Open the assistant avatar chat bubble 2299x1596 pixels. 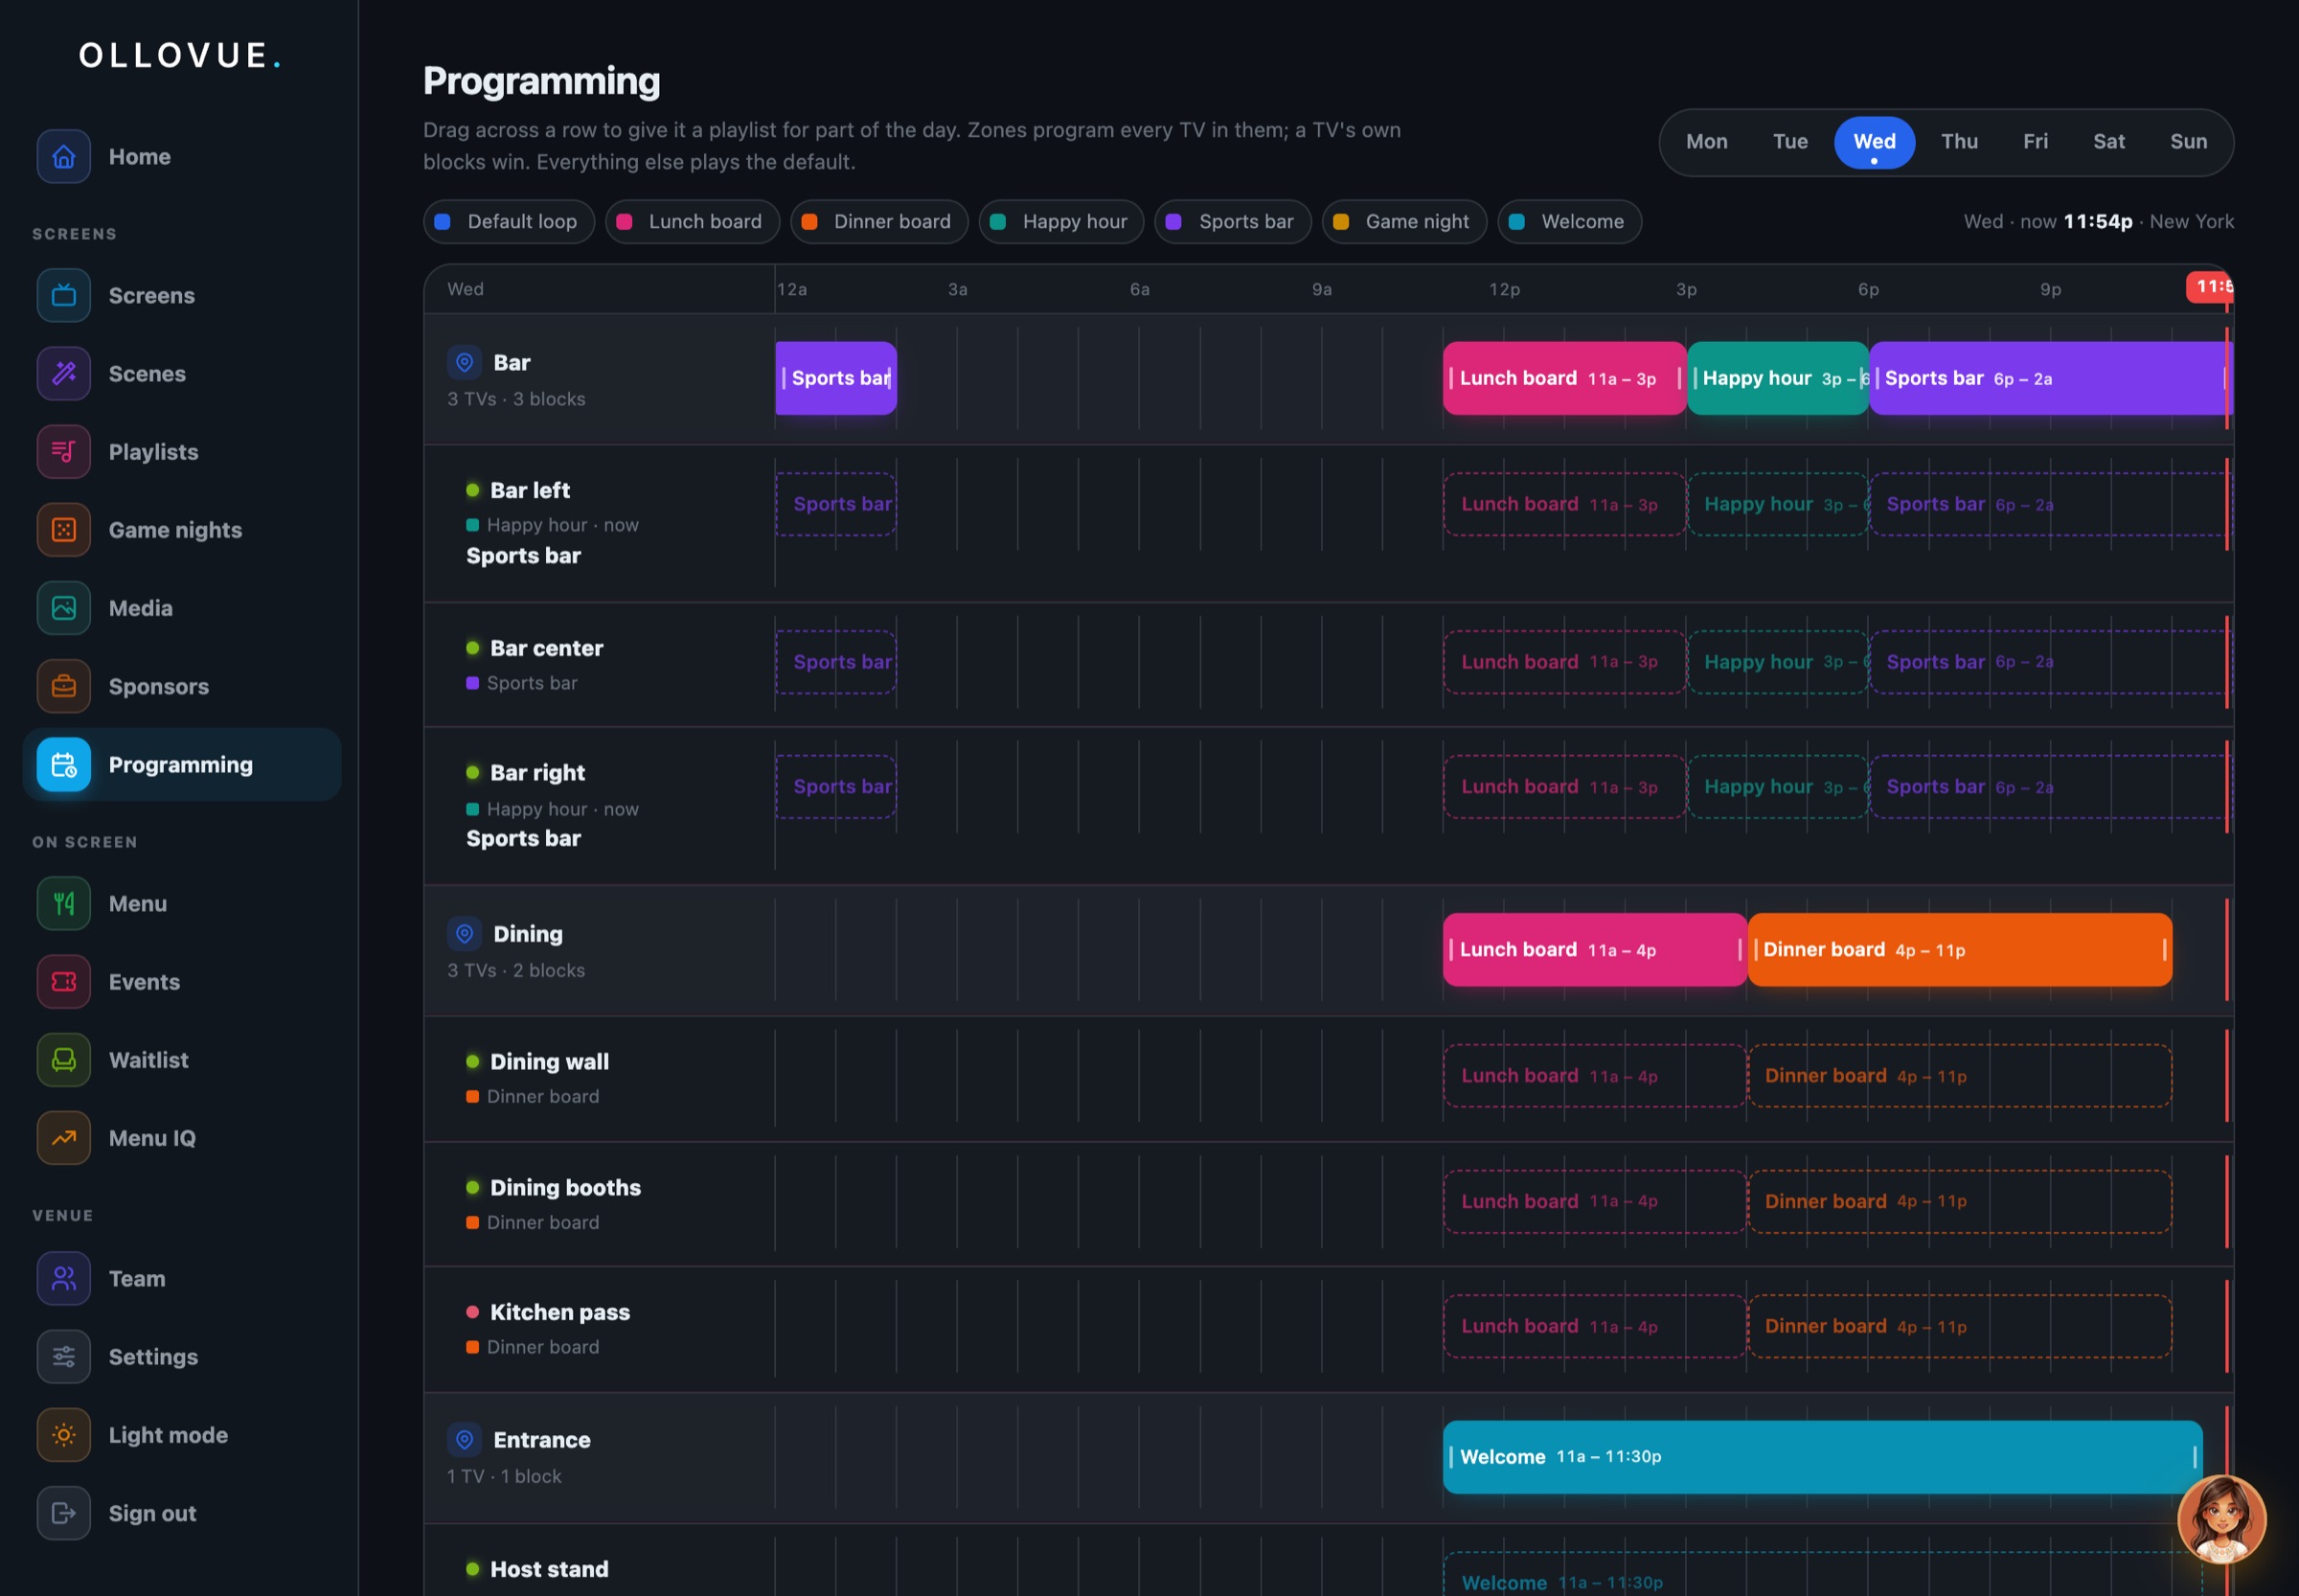point(2221,1520)
